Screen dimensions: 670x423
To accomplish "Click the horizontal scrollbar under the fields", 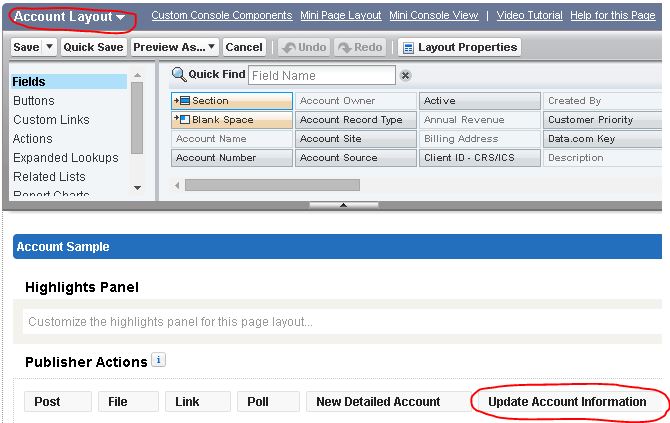I will tap(272, 185).
